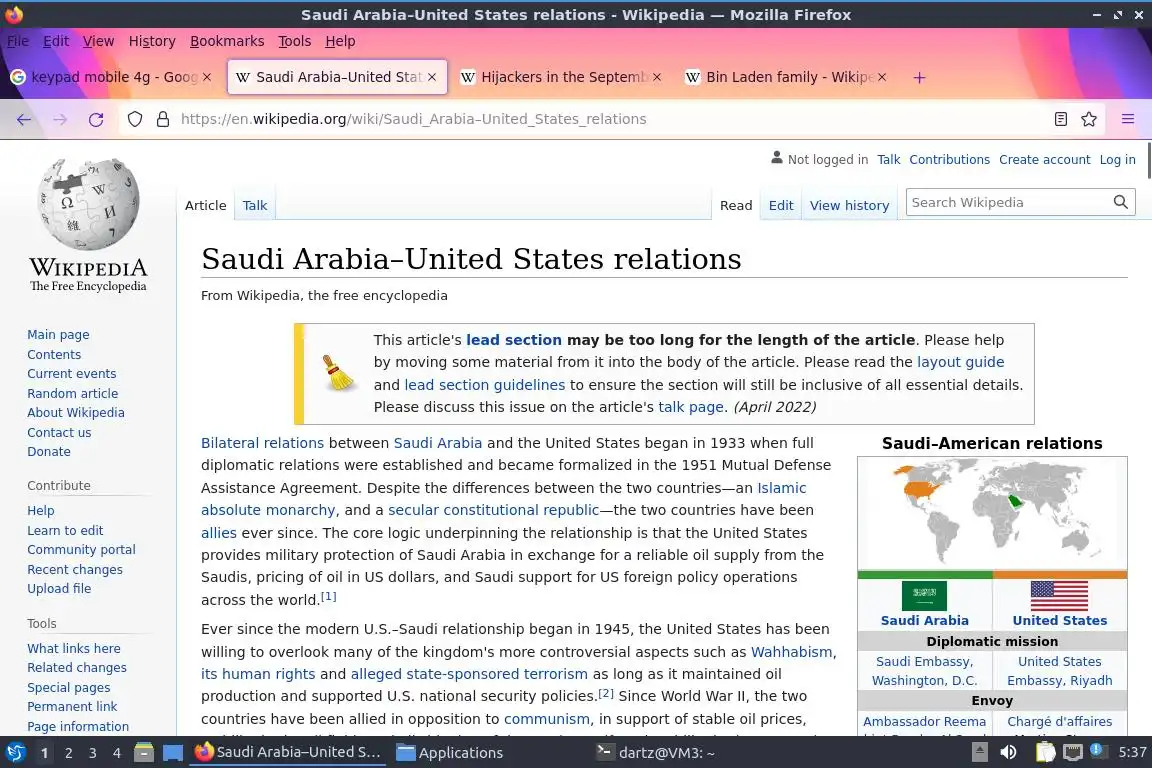
Task: Open the lead section guidelines link
Action: 485,385
